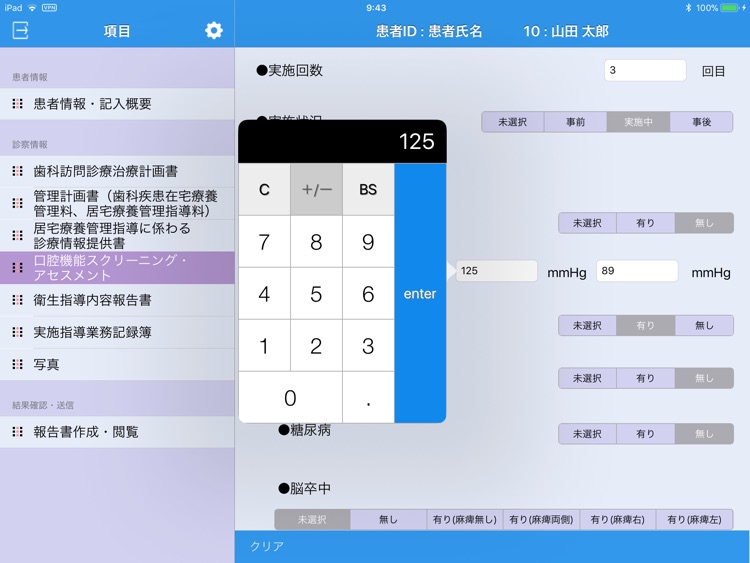Select 有り(麻痺両側) for 脳卒中
The image size is (750, 563).
[x=541, y=519]
